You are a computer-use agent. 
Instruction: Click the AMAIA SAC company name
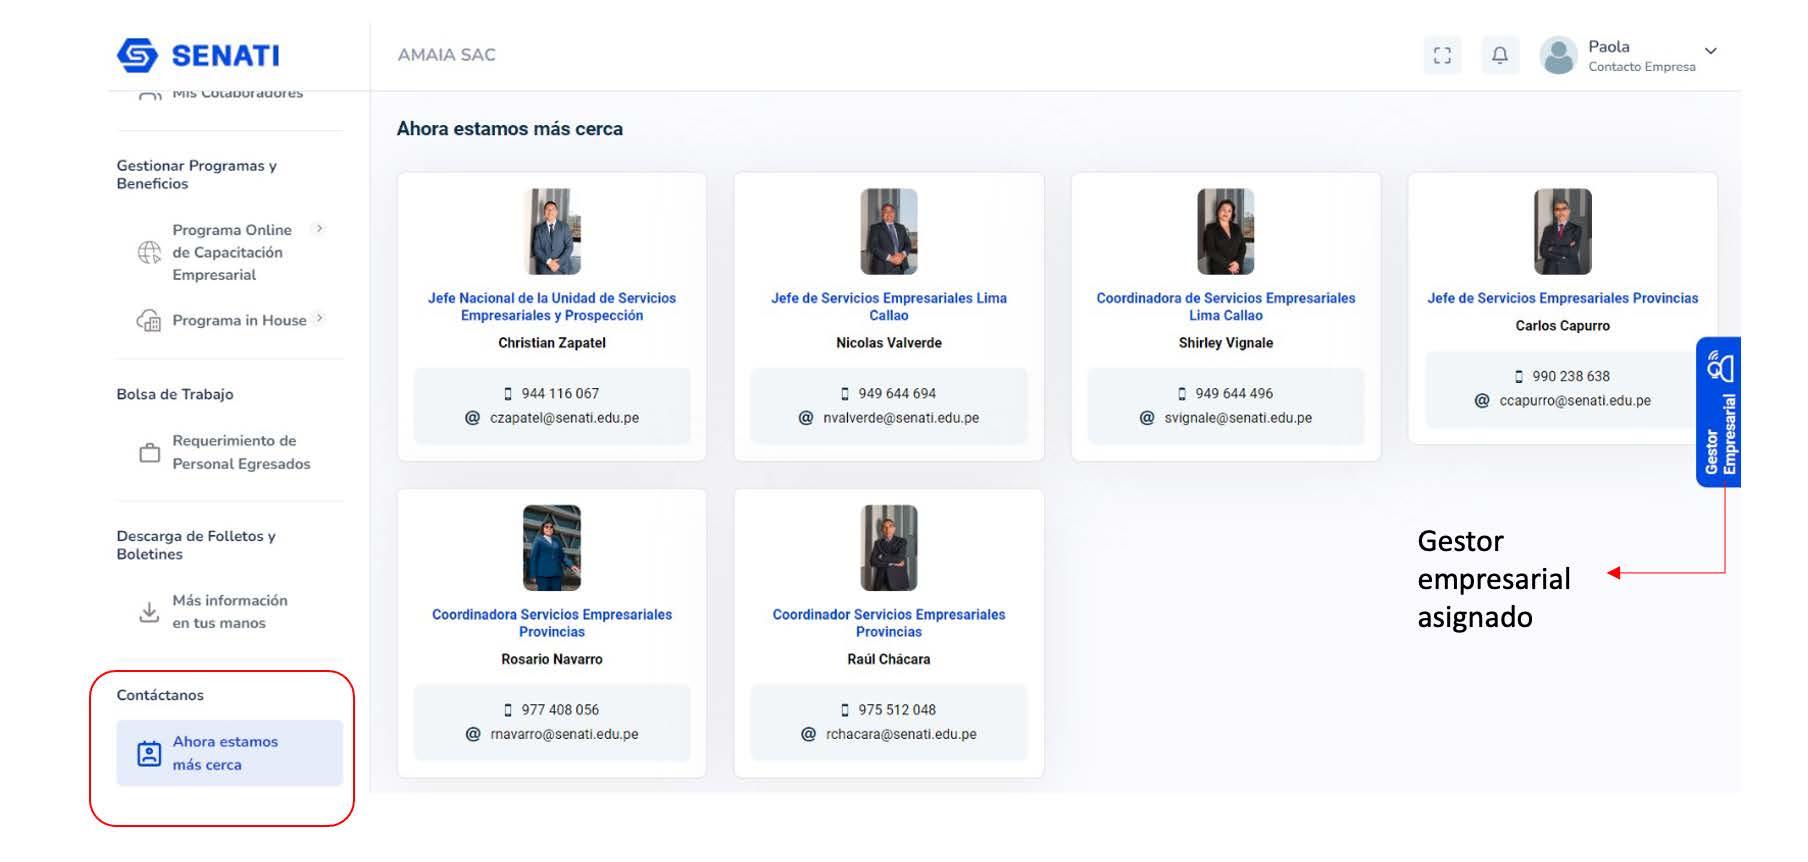click(x=447, y=55)
